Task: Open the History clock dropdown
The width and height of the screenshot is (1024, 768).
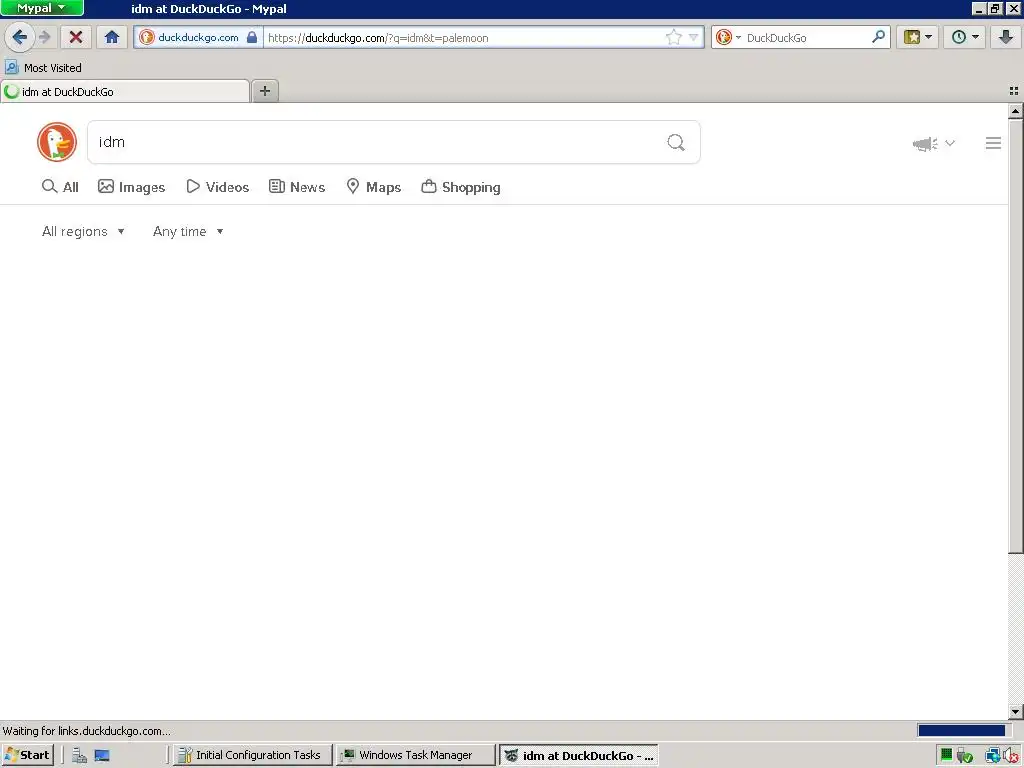Action: pos(965,37)
